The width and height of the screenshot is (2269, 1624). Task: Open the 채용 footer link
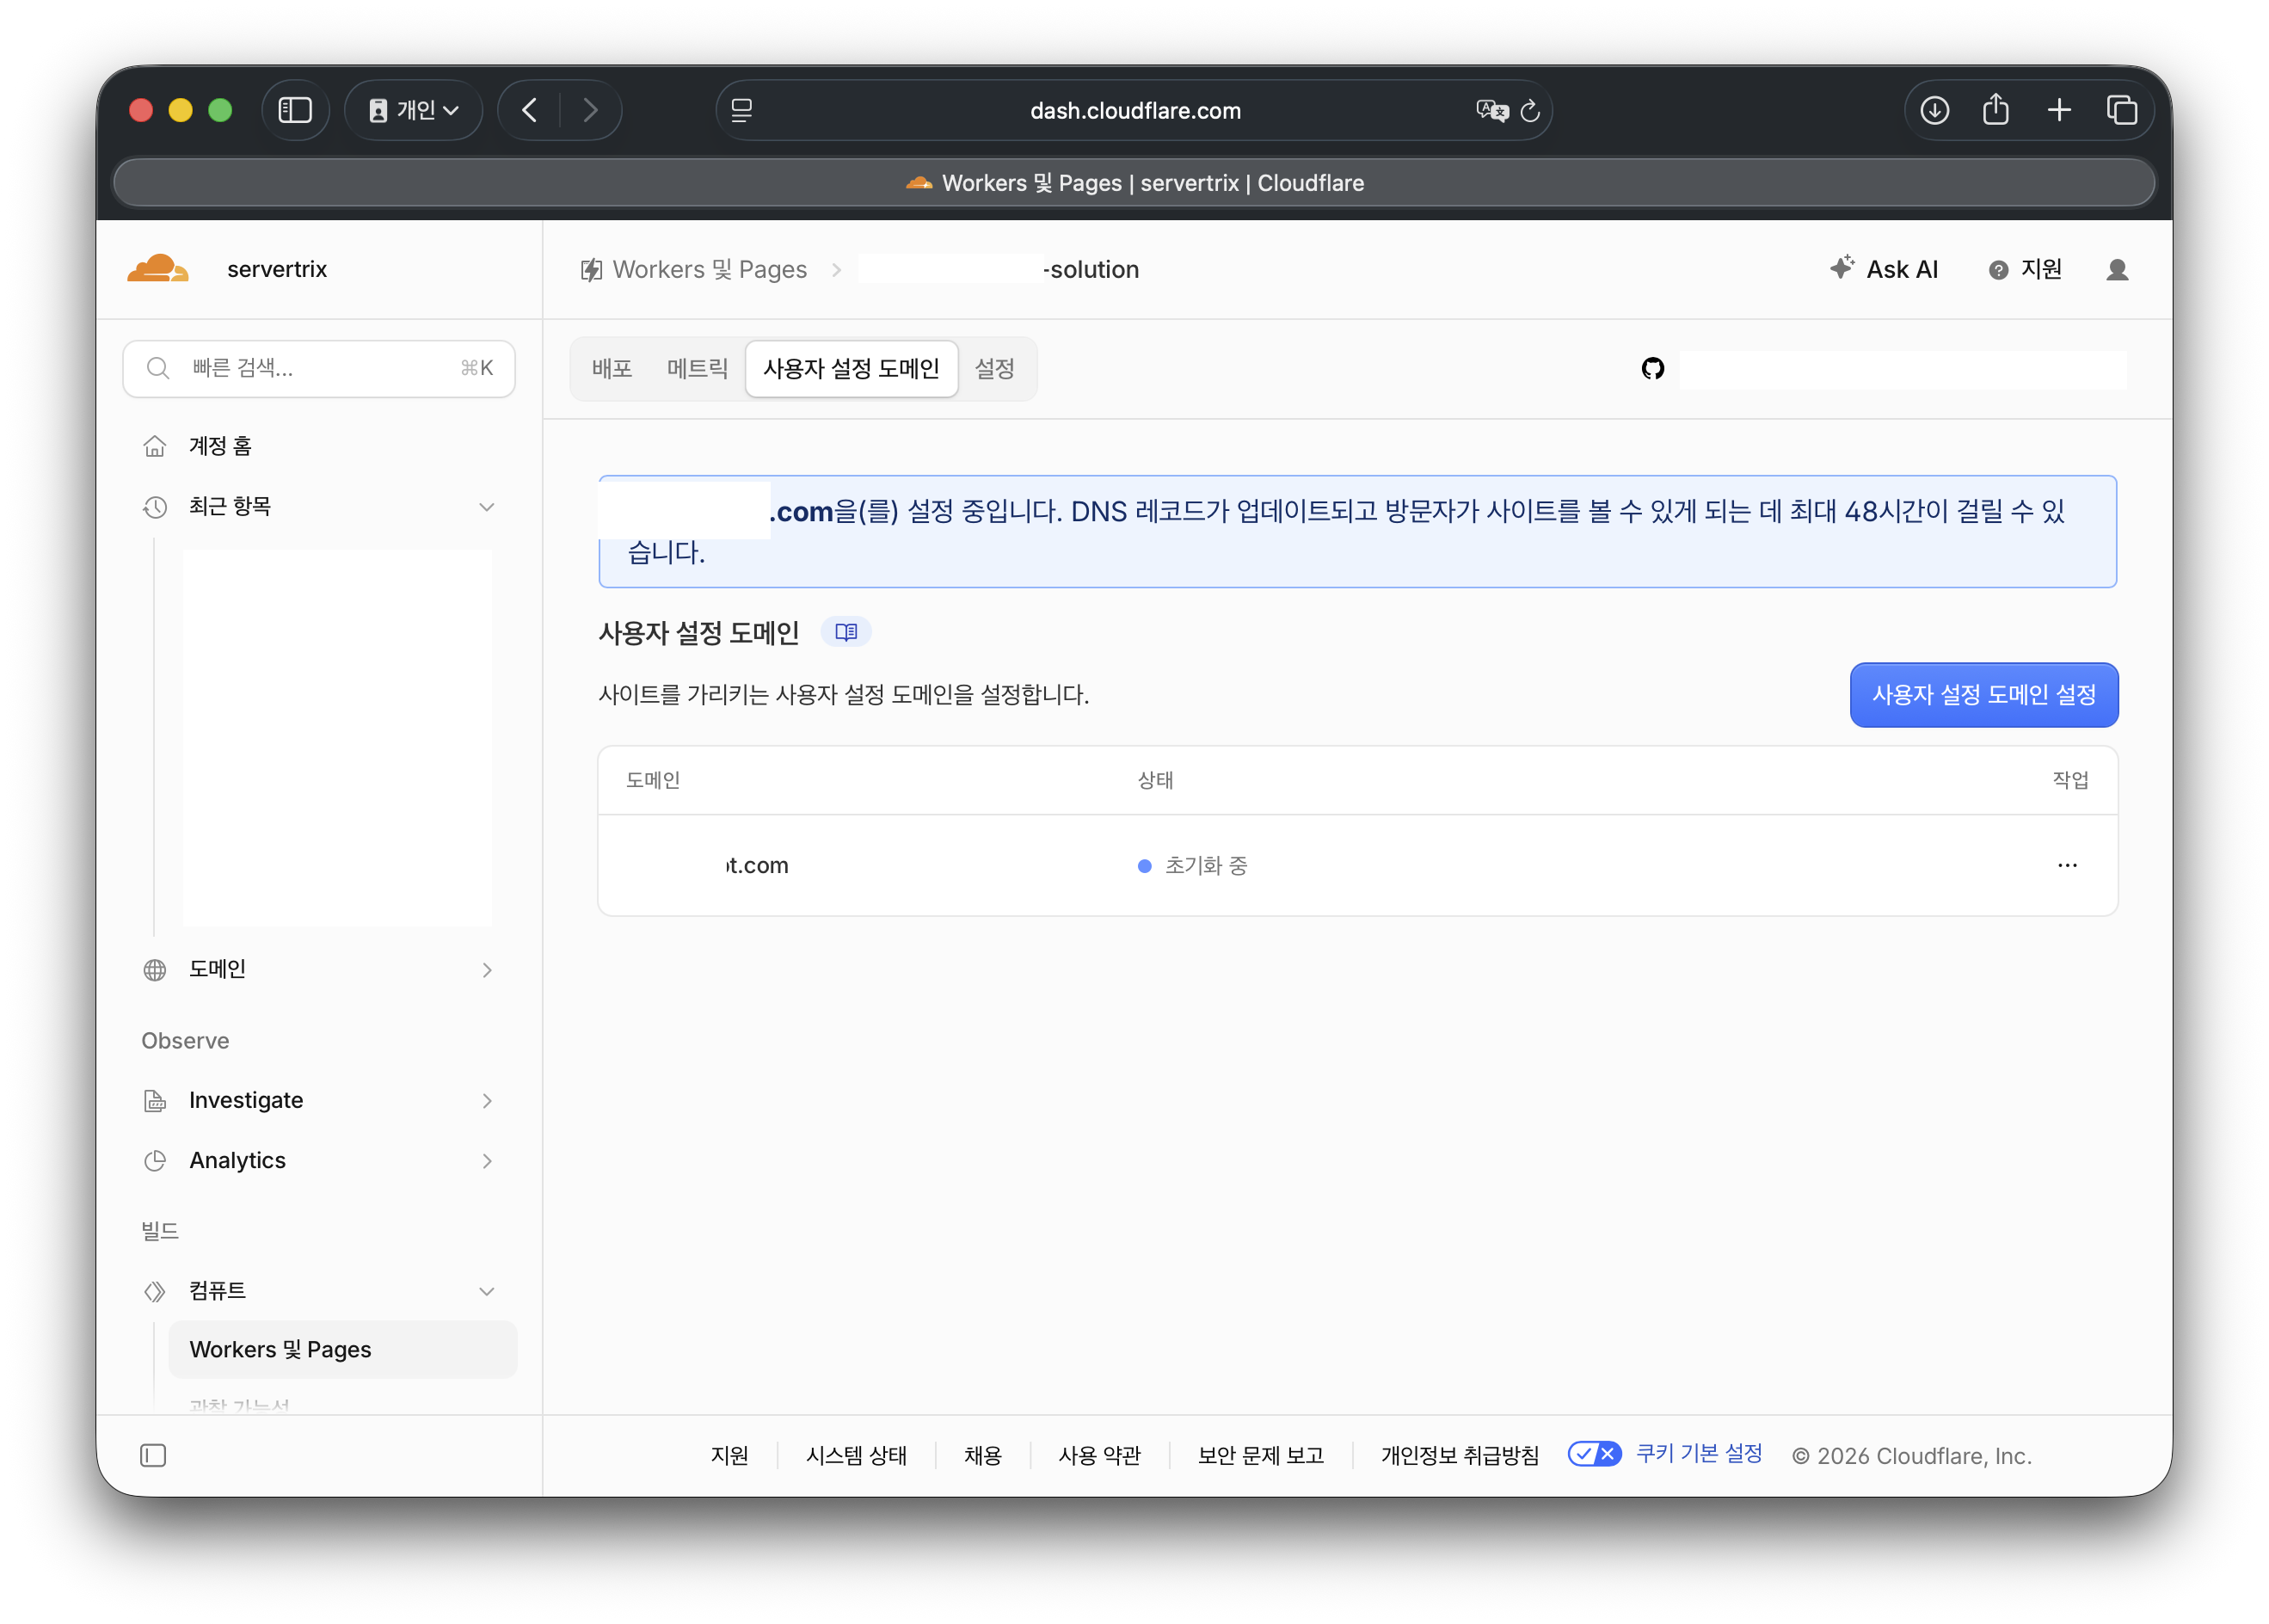(982, 1456)
